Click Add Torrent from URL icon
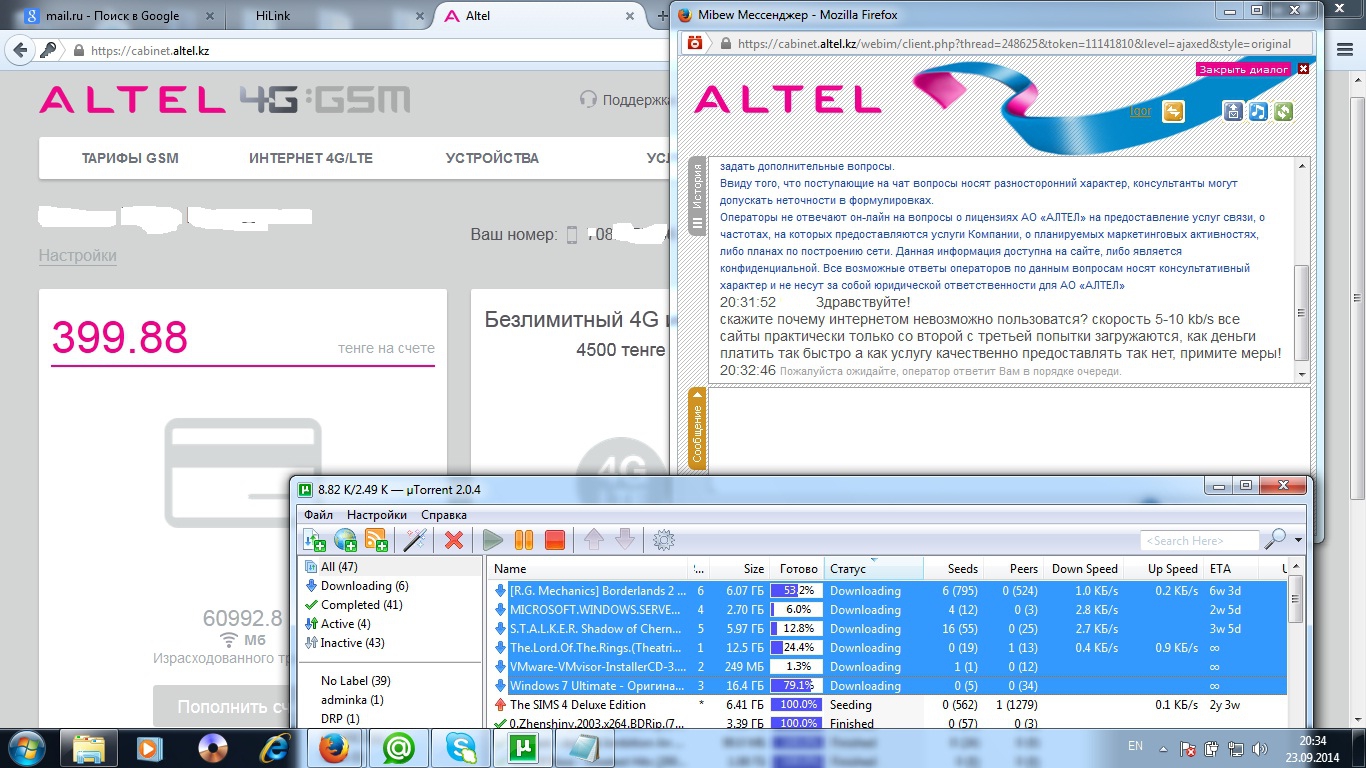1366x768 pixels. (x=346, y=540)
